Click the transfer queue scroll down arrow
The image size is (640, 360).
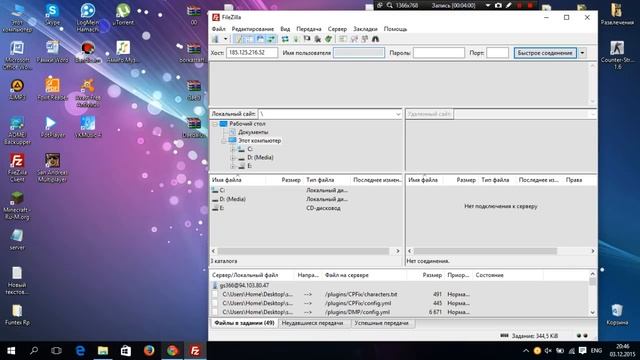tap(593, 312)
